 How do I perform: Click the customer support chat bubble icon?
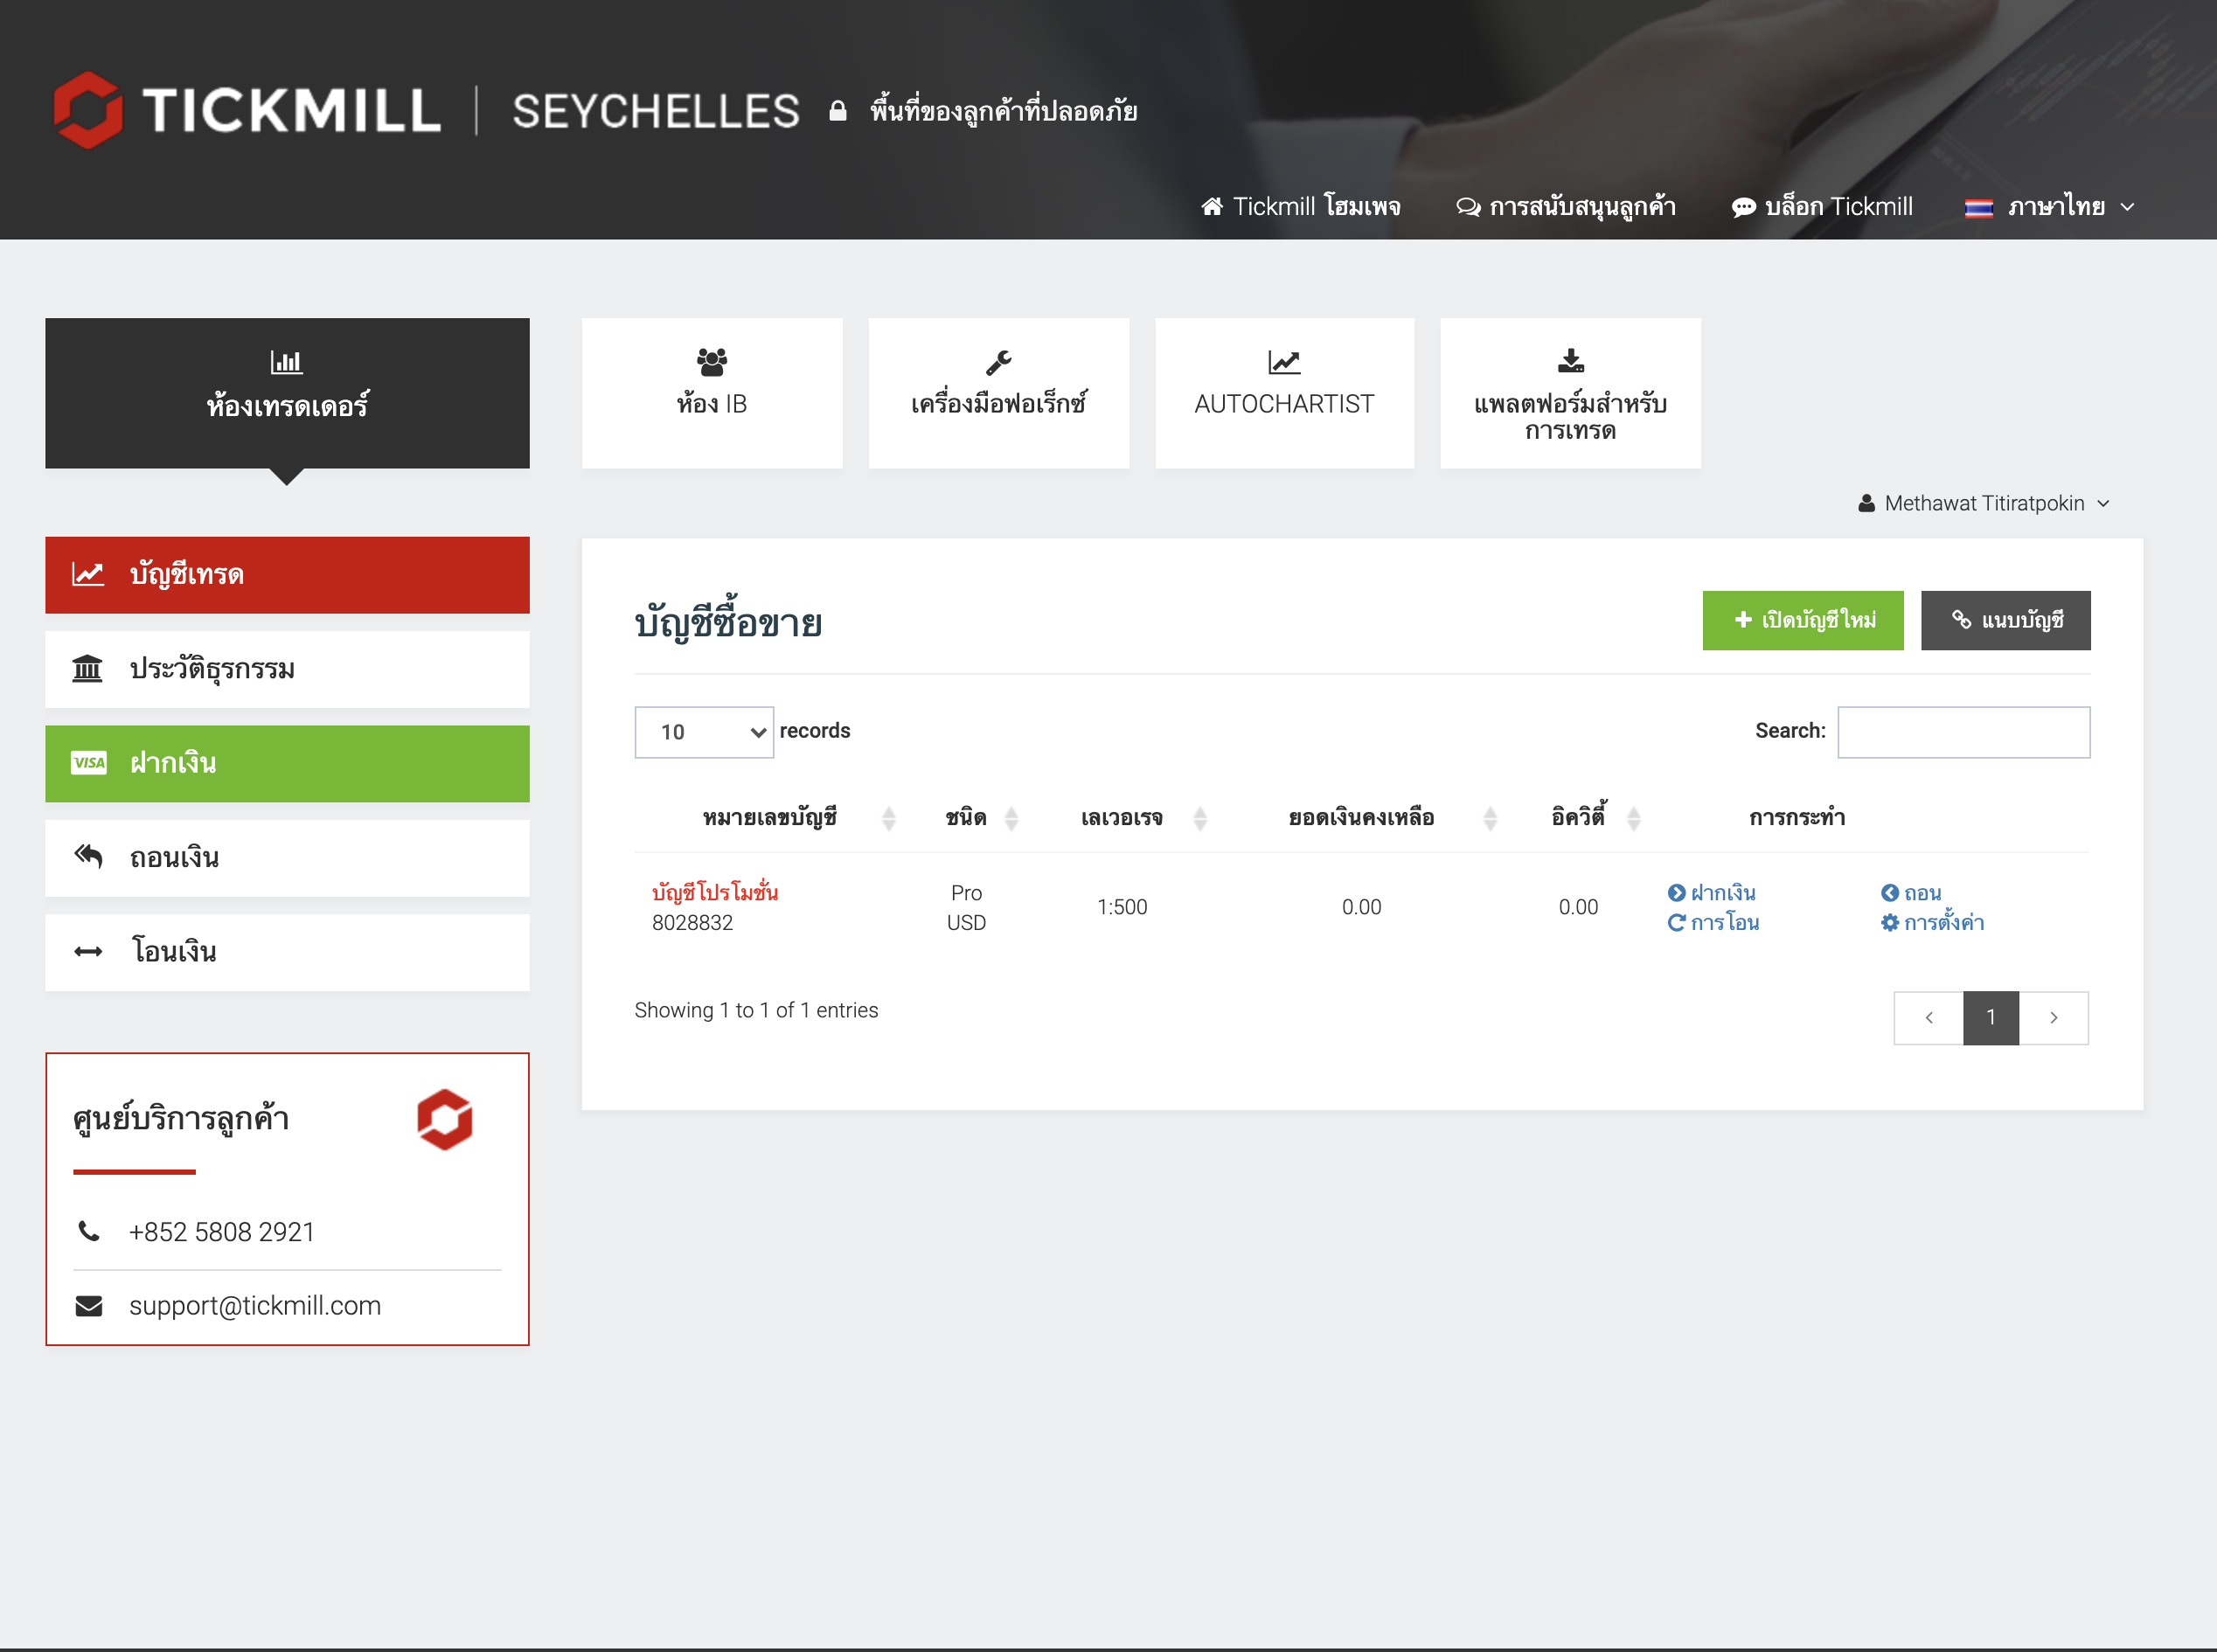point(1467,207)
